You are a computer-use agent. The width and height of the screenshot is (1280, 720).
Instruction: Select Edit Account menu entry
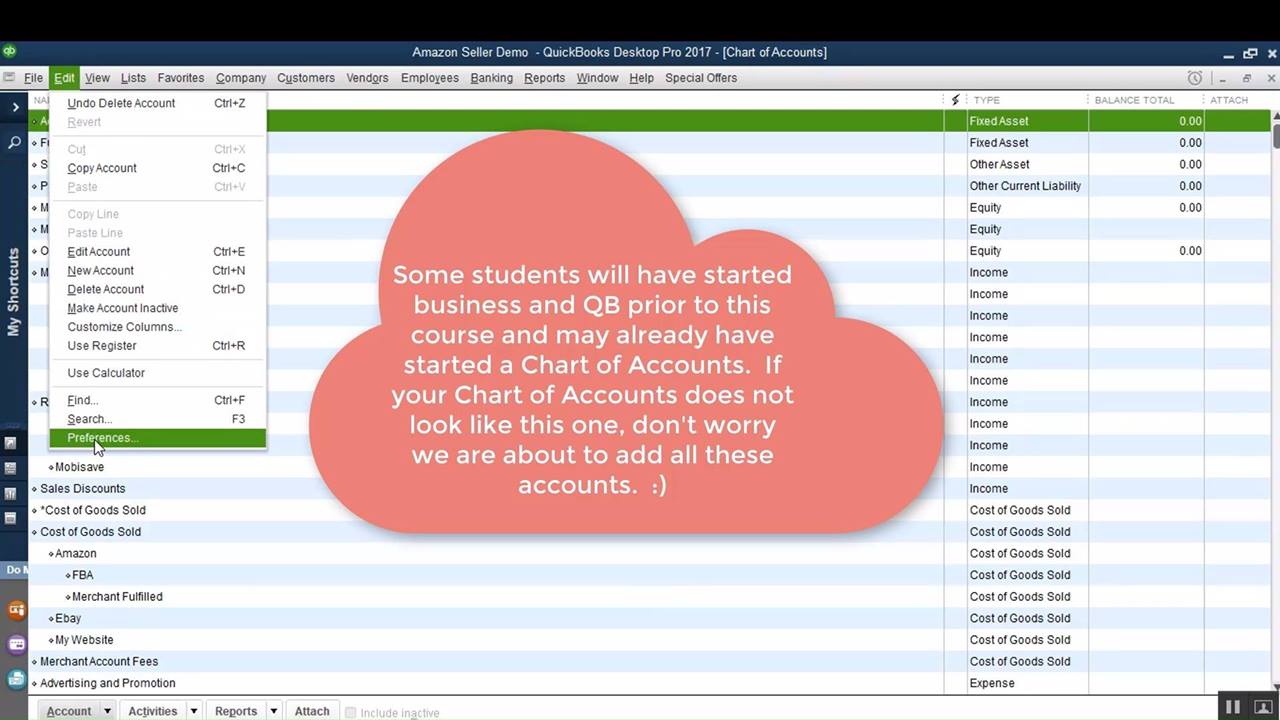pos(158,252)
